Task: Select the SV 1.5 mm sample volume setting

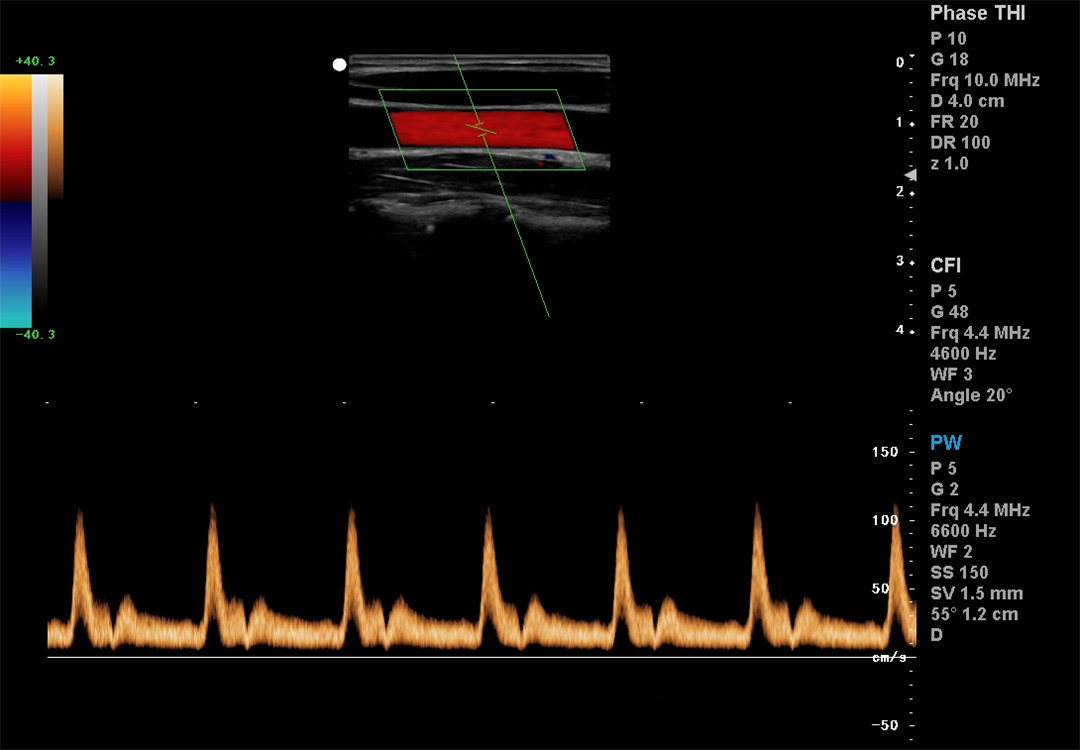Action: [x=976, y=594]
